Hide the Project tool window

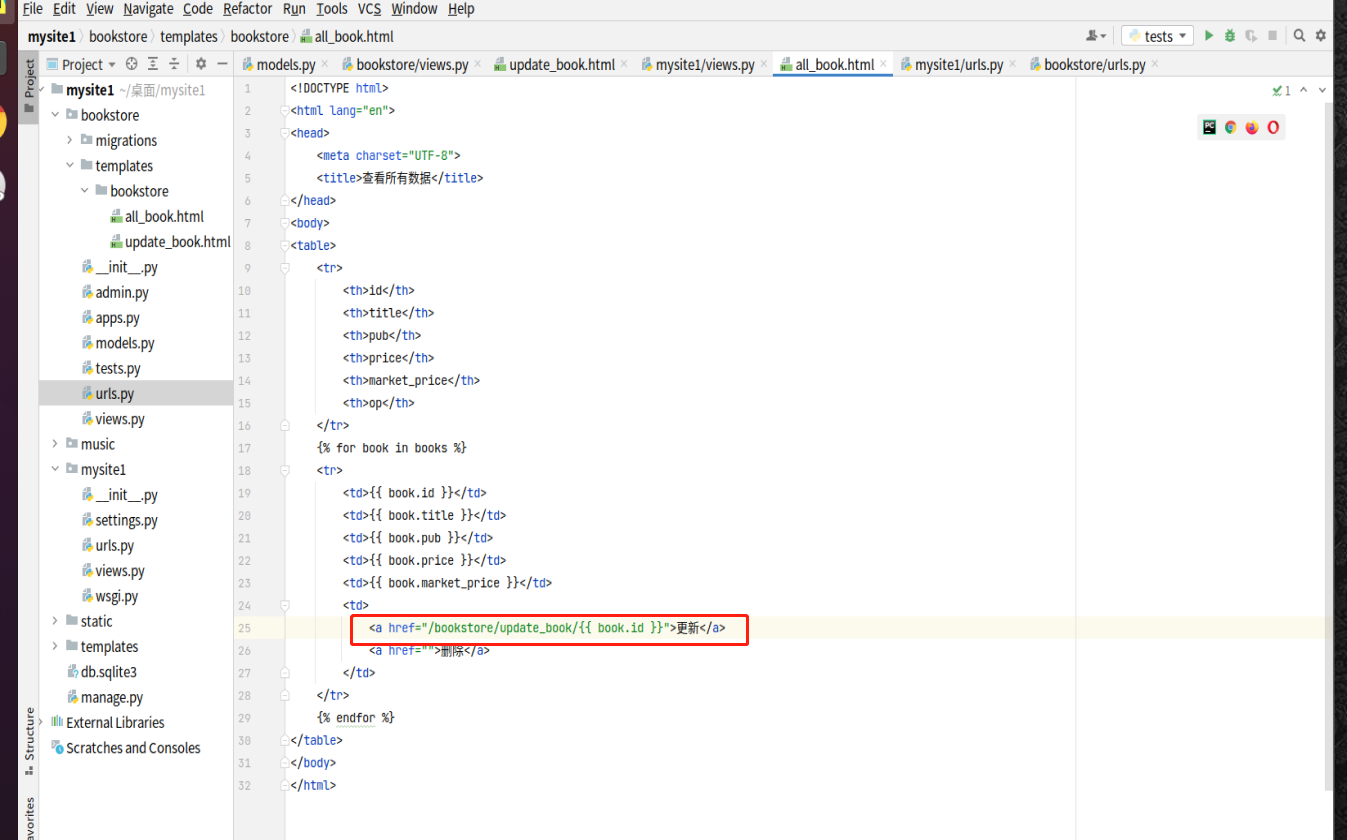coord(222,64)
